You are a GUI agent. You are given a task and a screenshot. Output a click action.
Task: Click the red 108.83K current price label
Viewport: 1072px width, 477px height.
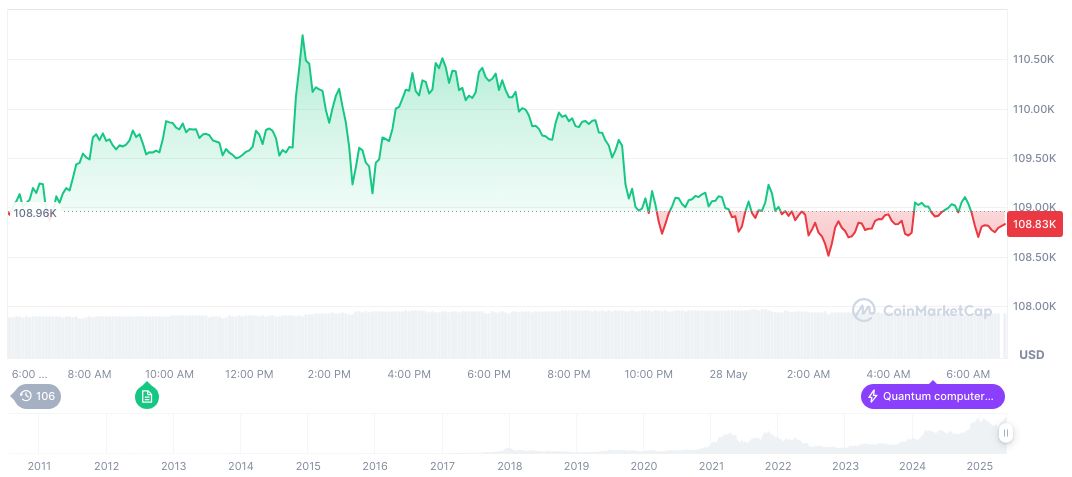point(1034,224)
